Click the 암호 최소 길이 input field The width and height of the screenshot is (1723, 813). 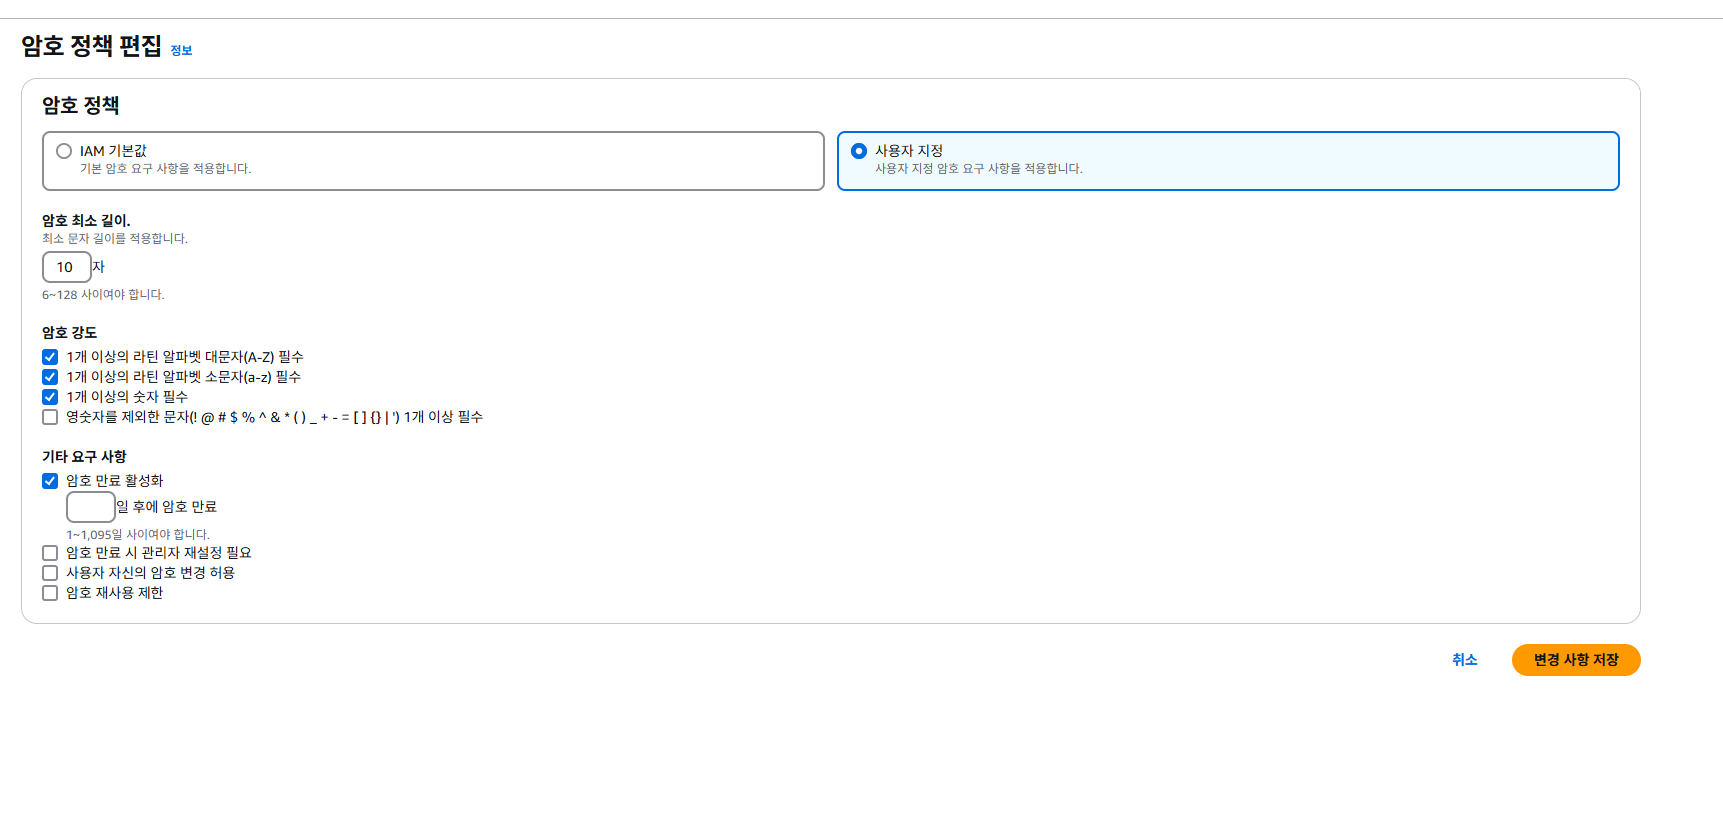point(66,267)
